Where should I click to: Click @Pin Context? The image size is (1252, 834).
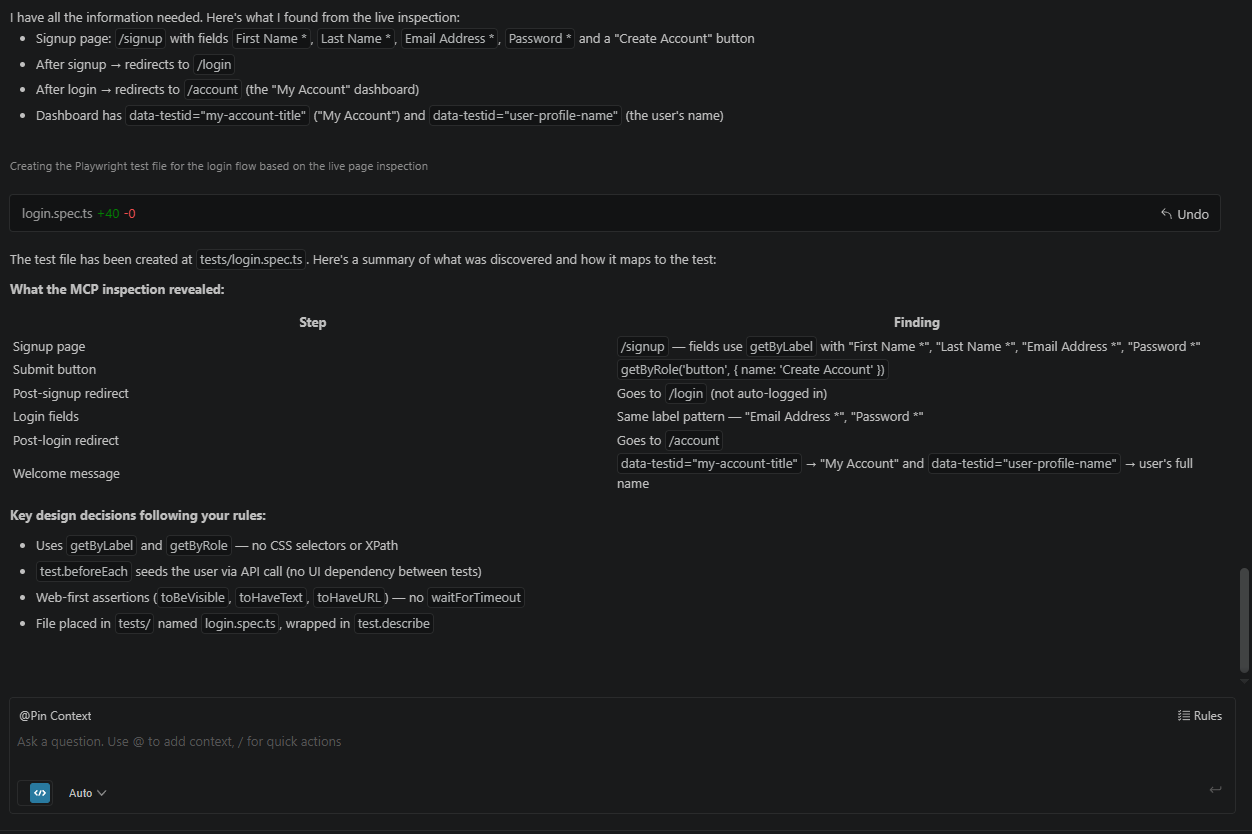coord(55,716)
